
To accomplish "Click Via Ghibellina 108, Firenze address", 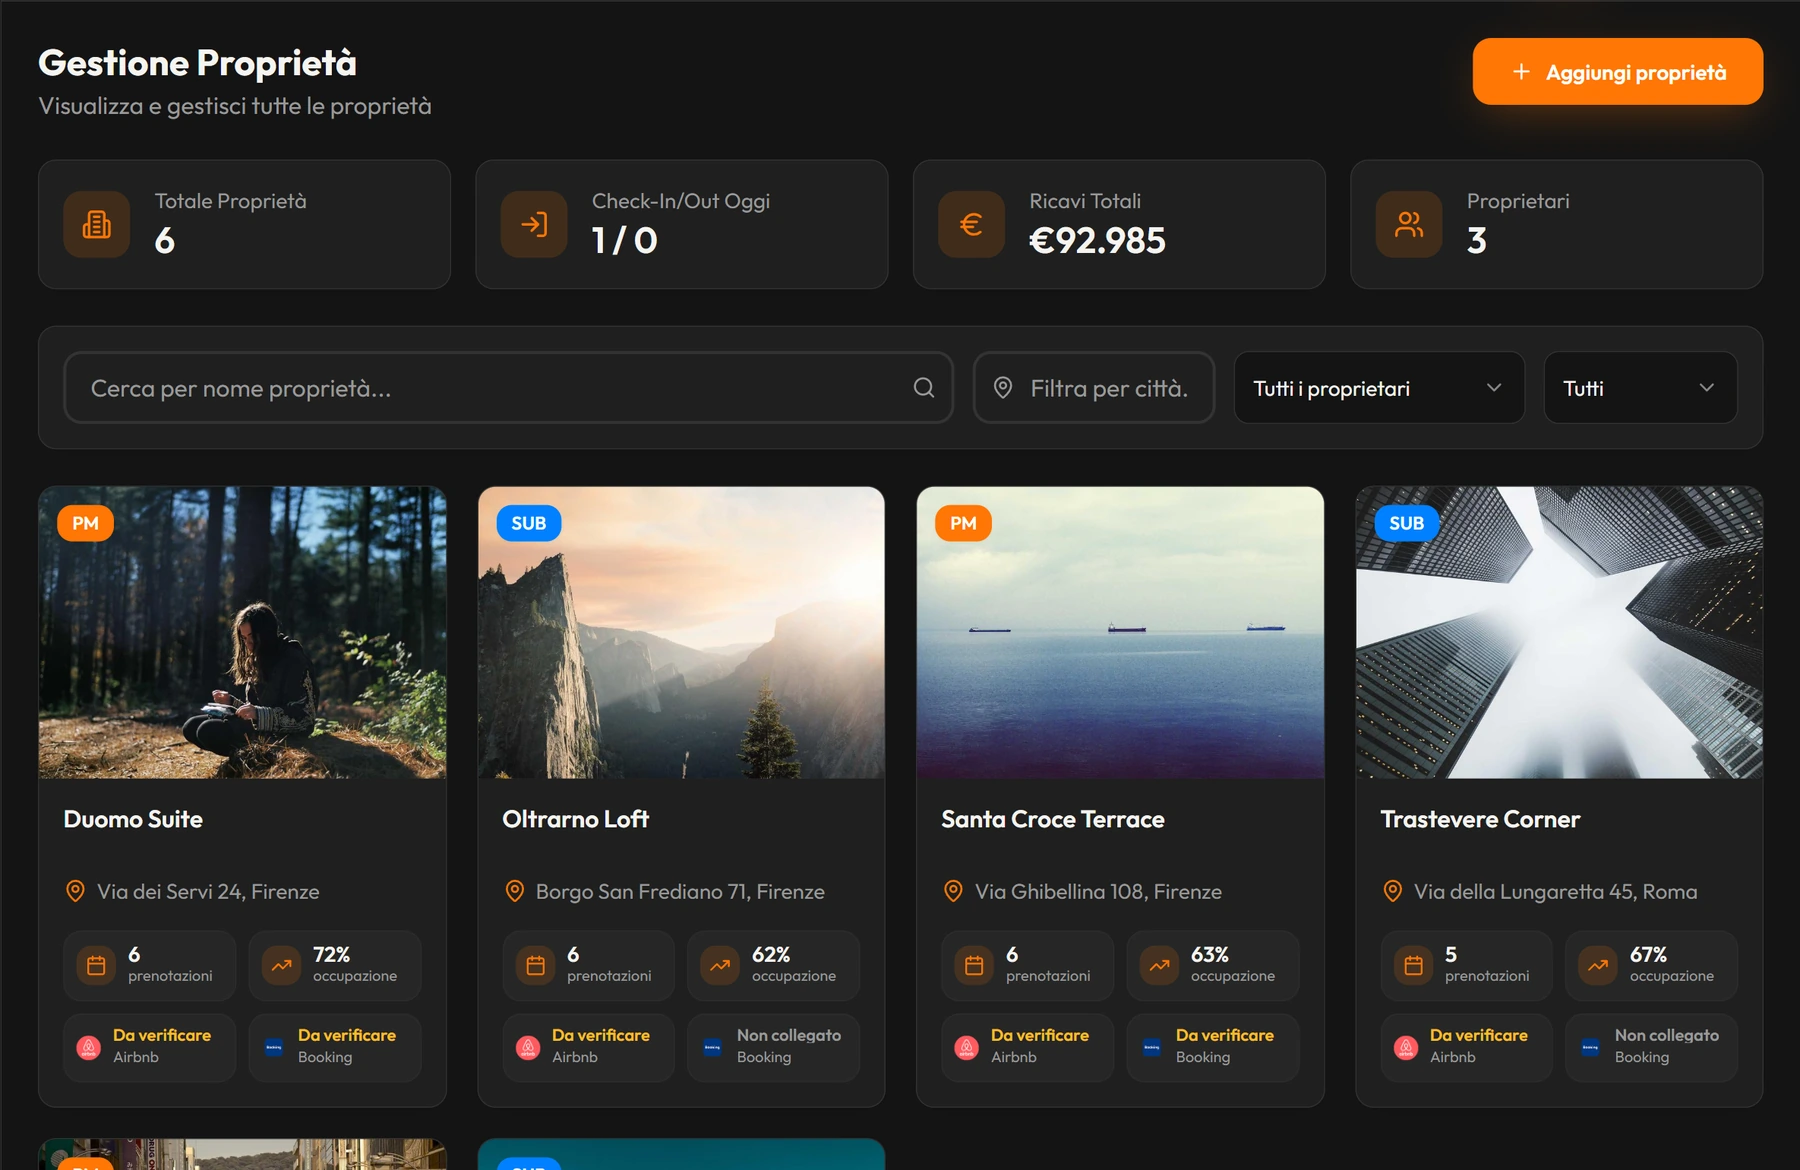I will click(x=1098, y=891).
